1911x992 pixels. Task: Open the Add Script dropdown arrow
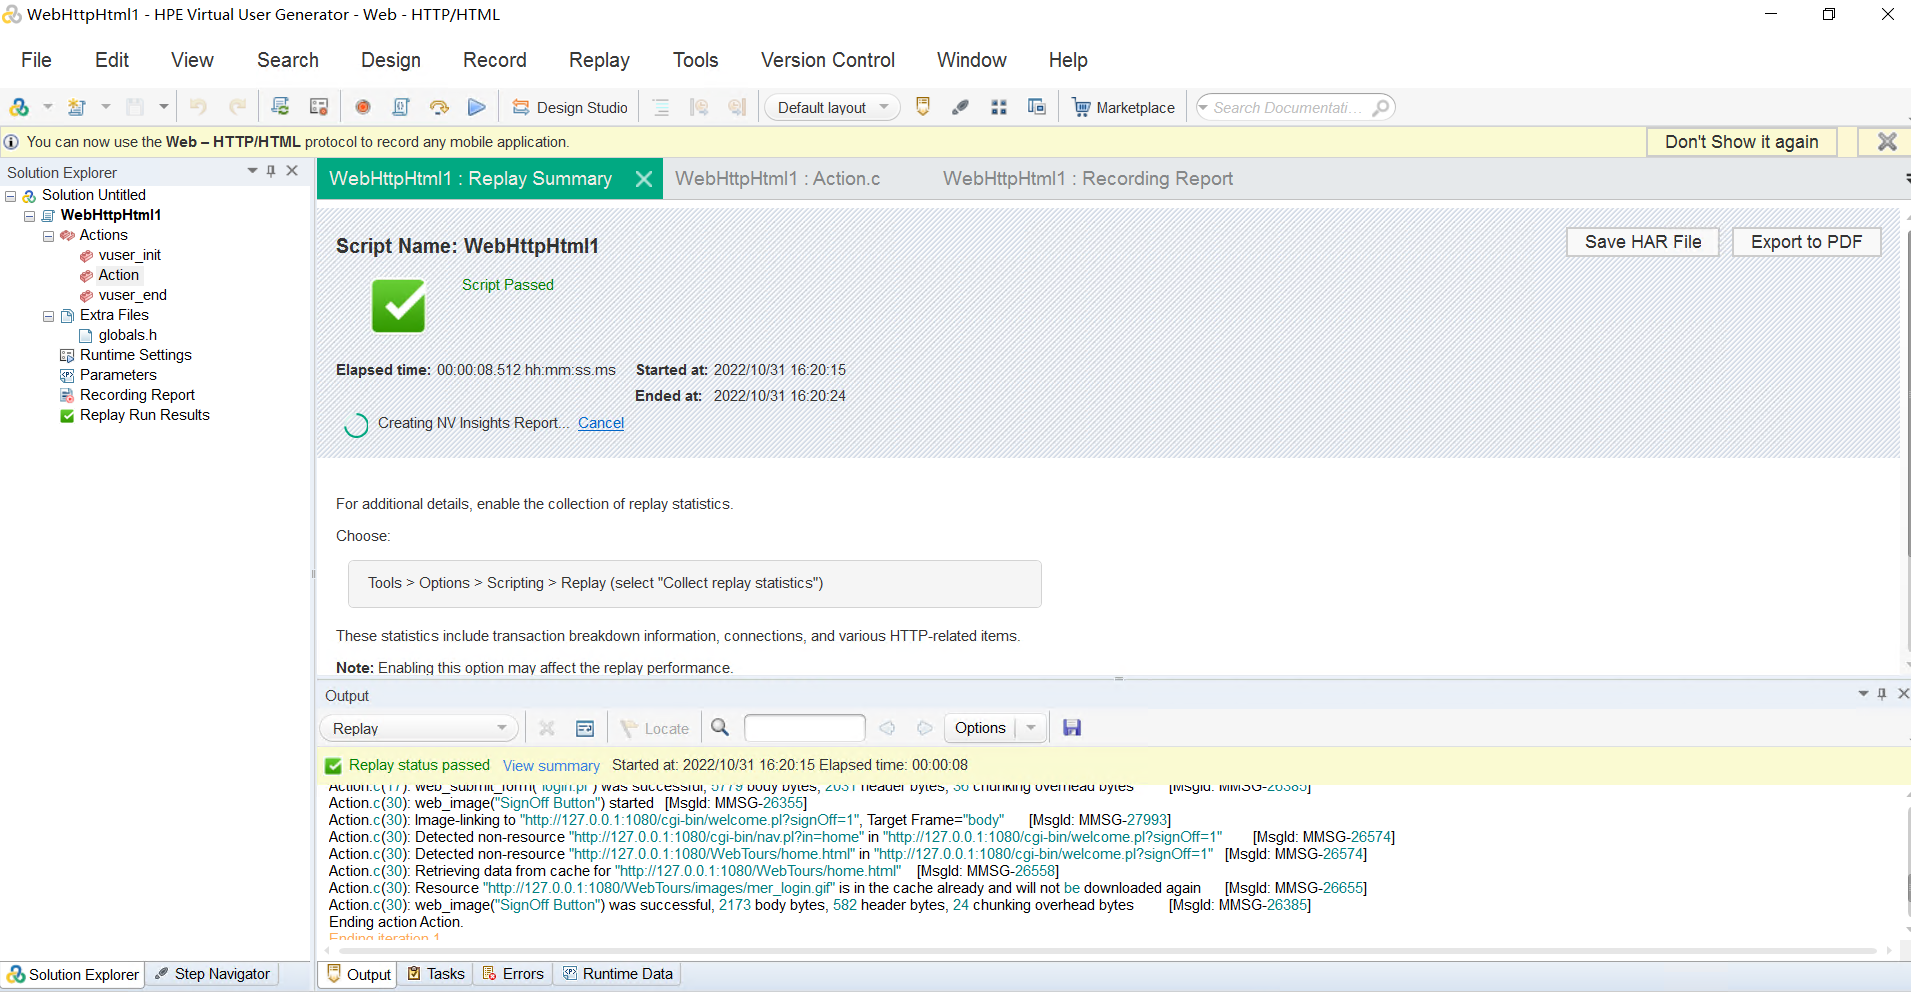(x=47, y=107)
